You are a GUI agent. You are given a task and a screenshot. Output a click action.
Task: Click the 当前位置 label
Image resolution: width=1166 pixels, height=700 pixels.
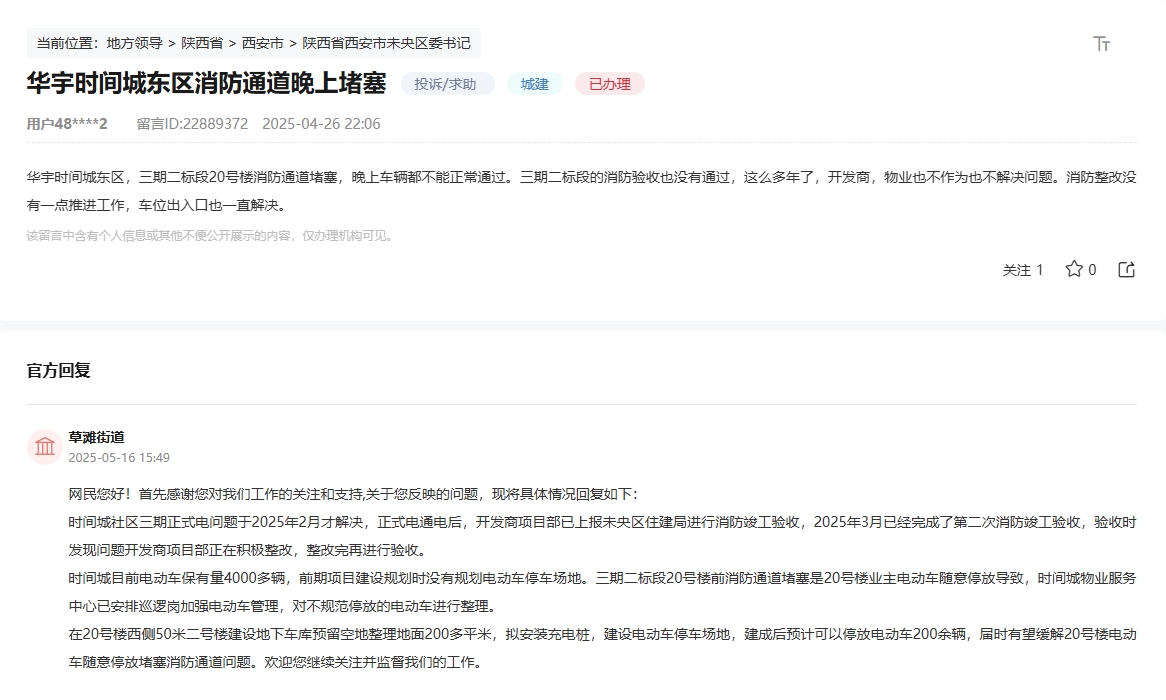[x=68, y=43]
